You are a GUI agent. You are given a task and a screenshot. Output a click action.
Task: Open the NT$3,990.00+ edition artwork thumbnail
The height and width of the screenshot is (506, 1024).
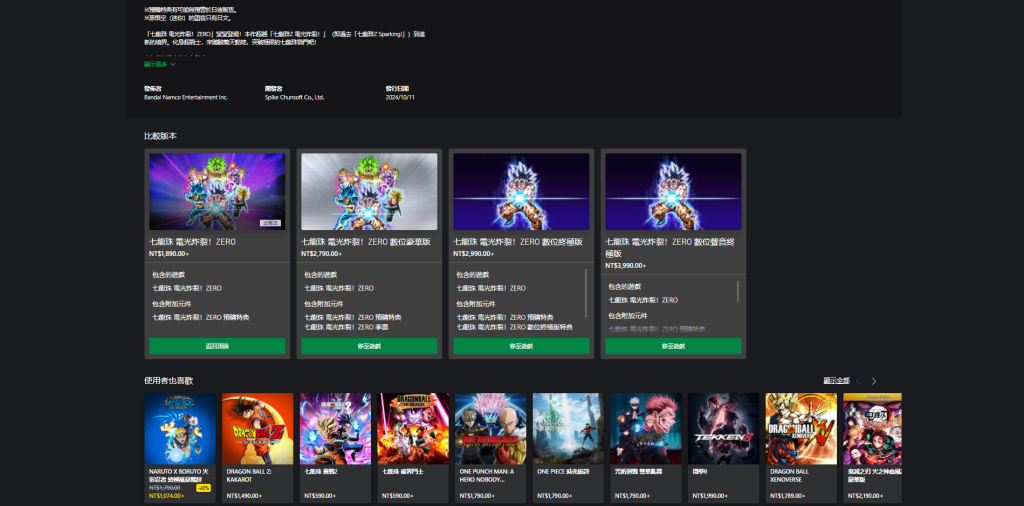point(673,191)
